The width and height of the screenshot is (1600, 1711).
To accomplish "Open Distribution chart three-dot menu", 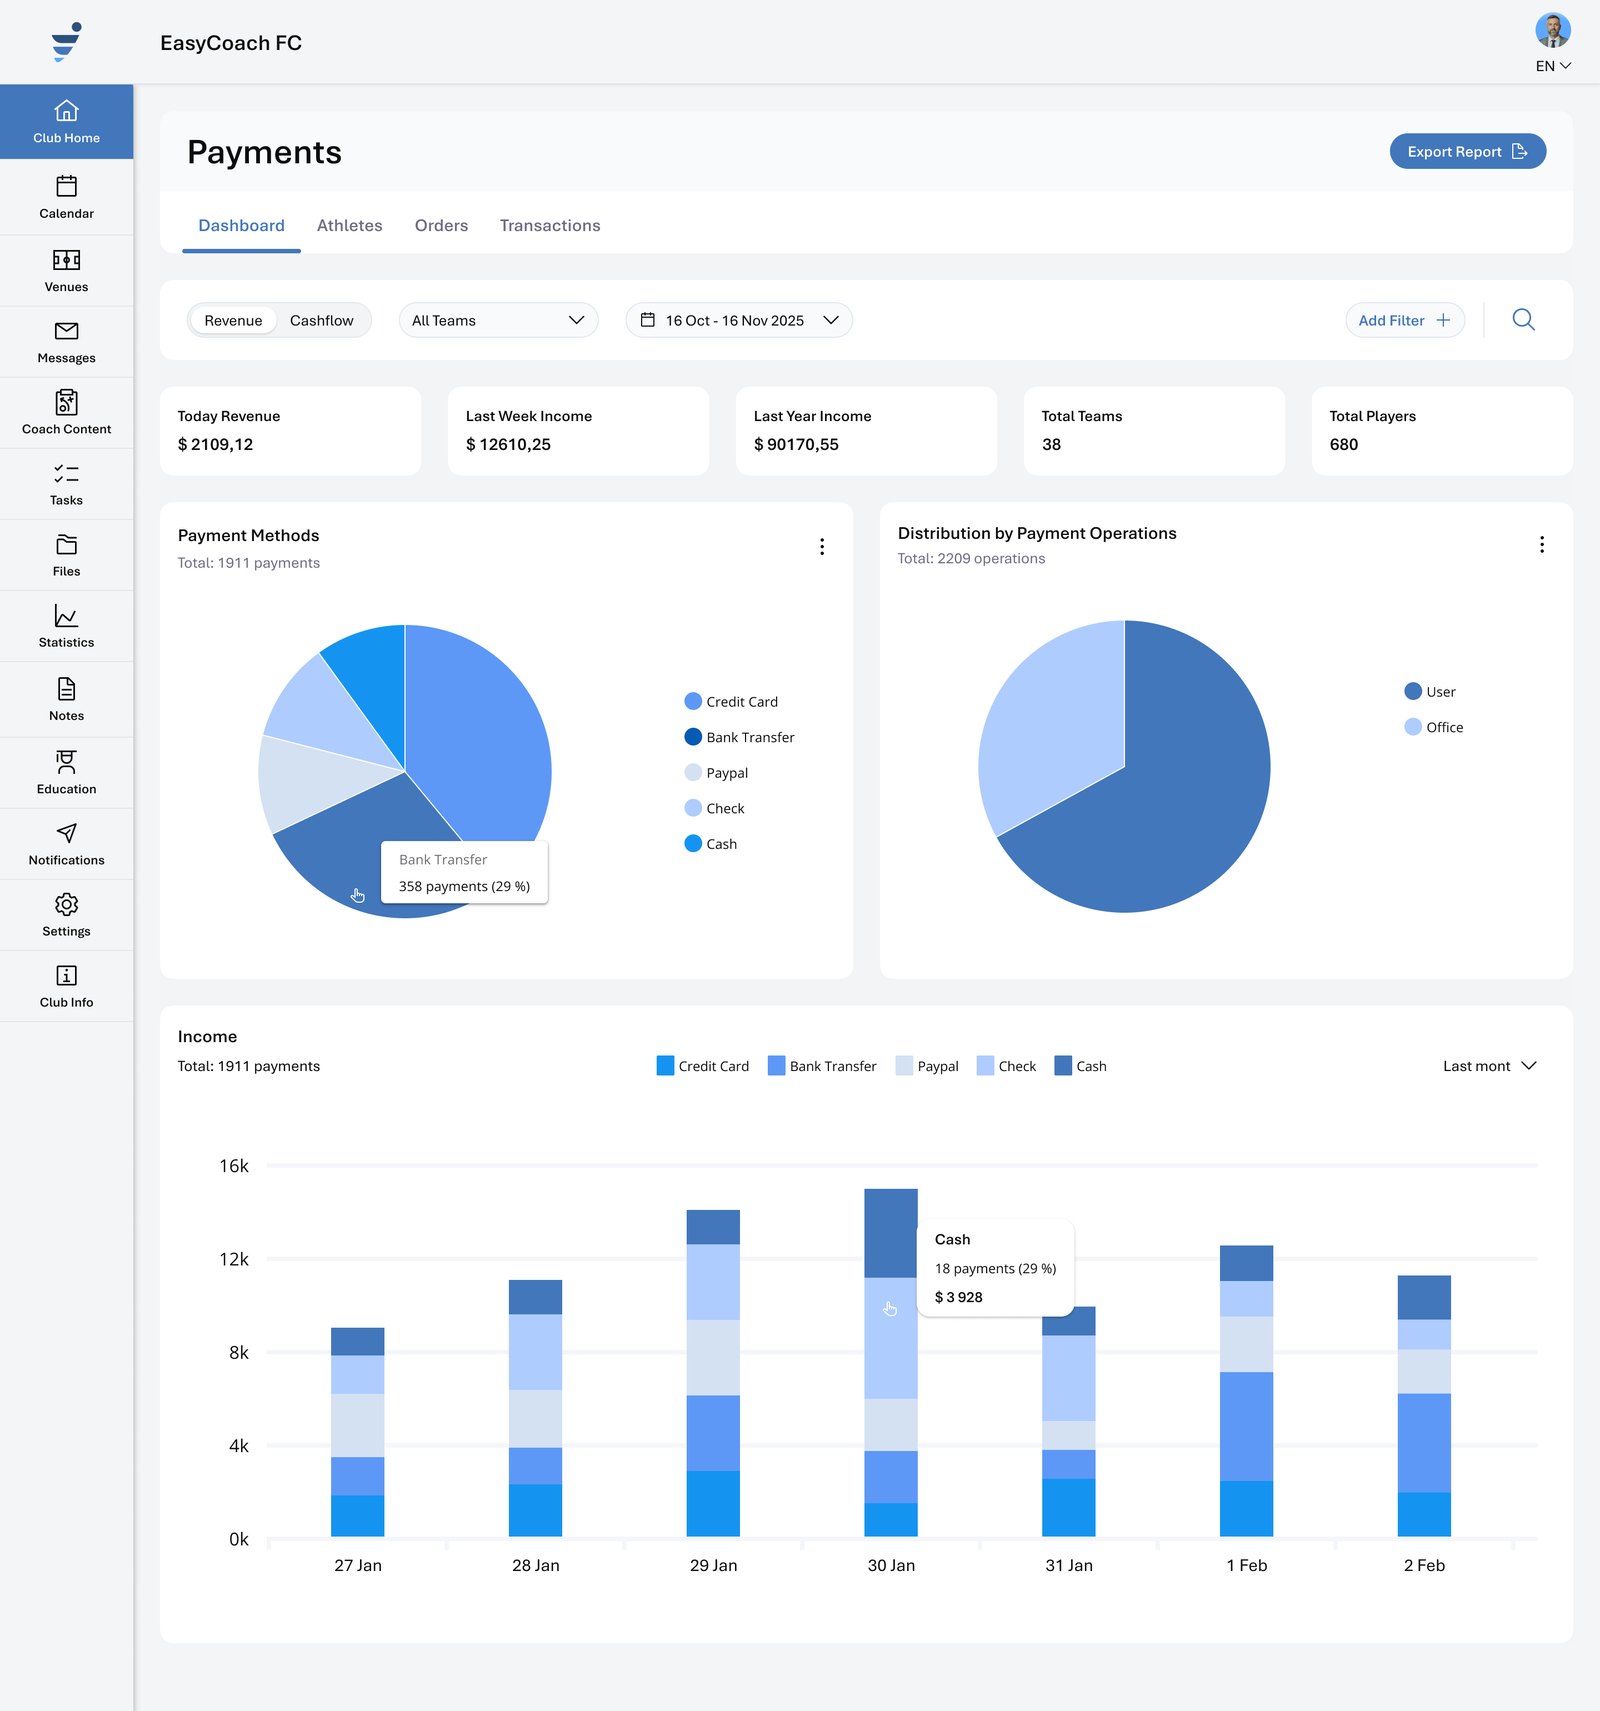I will (x=1542, y=544).
